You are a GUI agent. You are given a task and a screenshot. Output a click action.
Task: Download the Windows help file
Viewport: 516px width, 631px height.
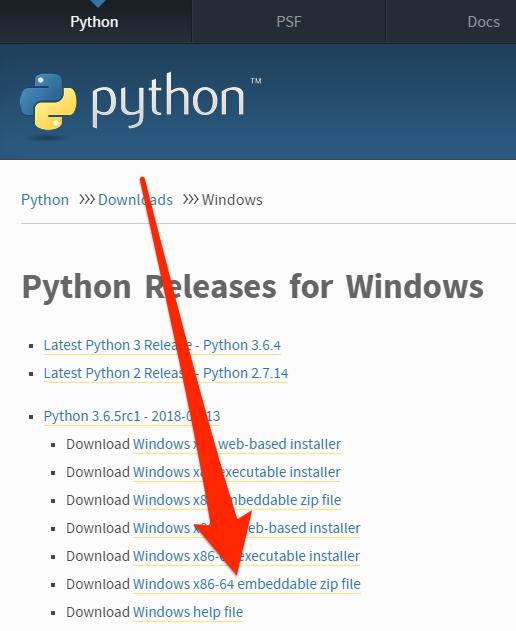(x=188, y=612)
